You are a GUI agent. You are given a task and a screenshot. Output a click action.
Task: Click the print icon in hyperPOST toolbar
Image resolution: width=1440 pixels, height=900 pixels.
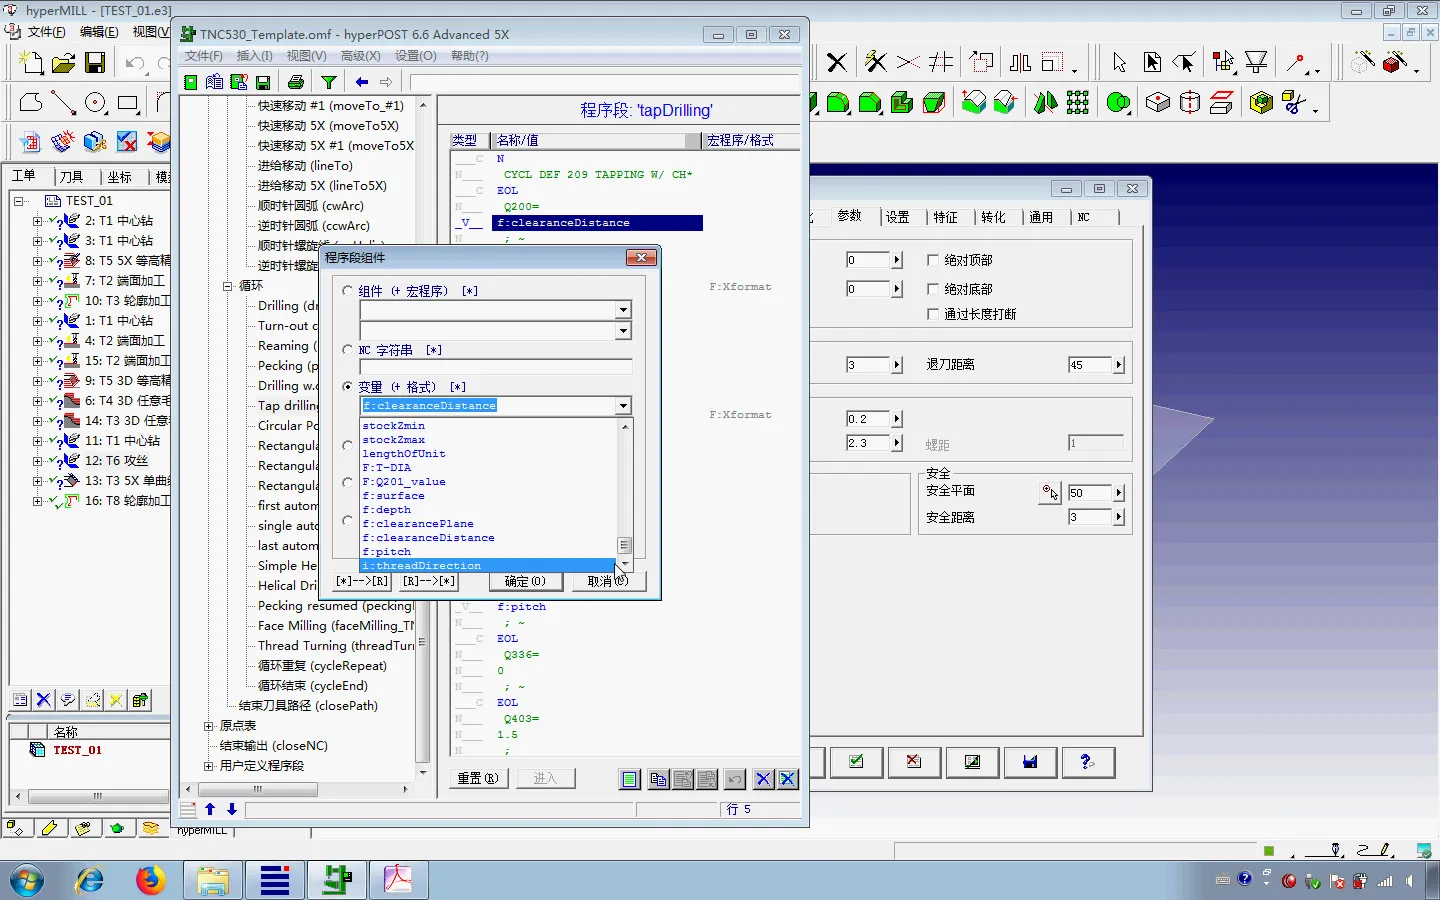click(x=296, y=82)
